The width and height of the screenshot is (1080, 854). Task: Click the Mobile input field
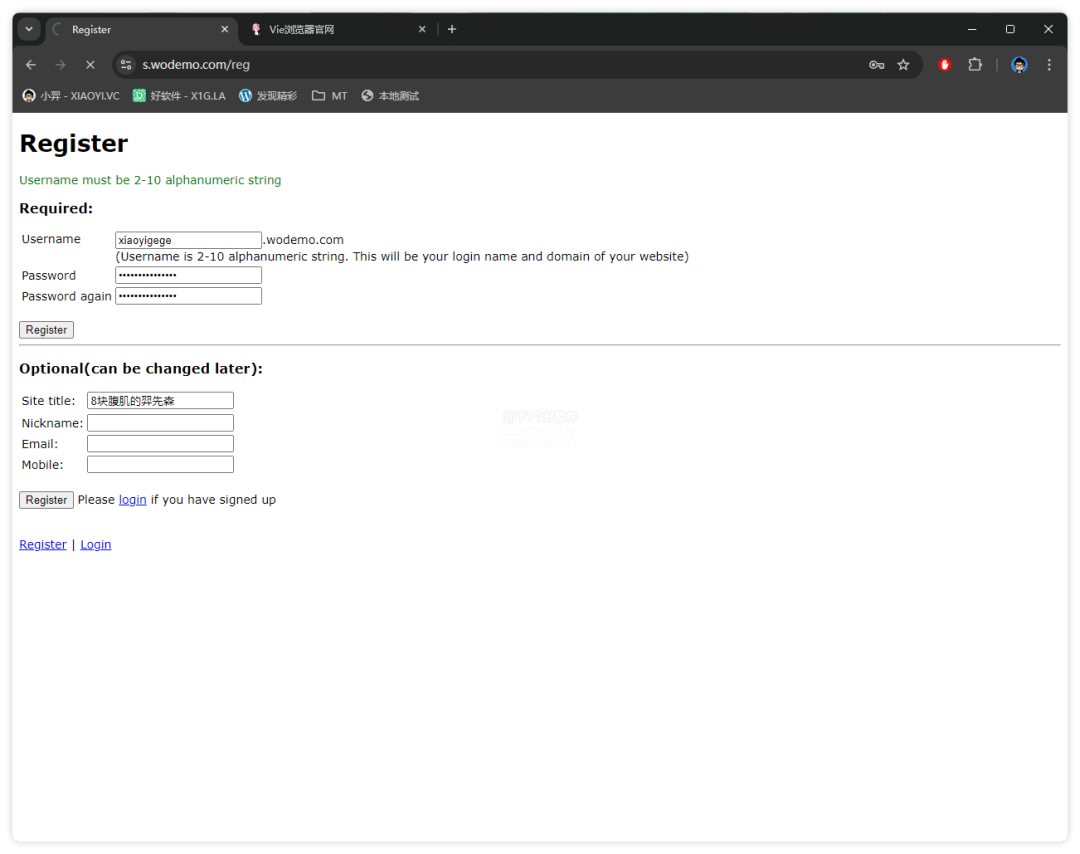(160, 464)
